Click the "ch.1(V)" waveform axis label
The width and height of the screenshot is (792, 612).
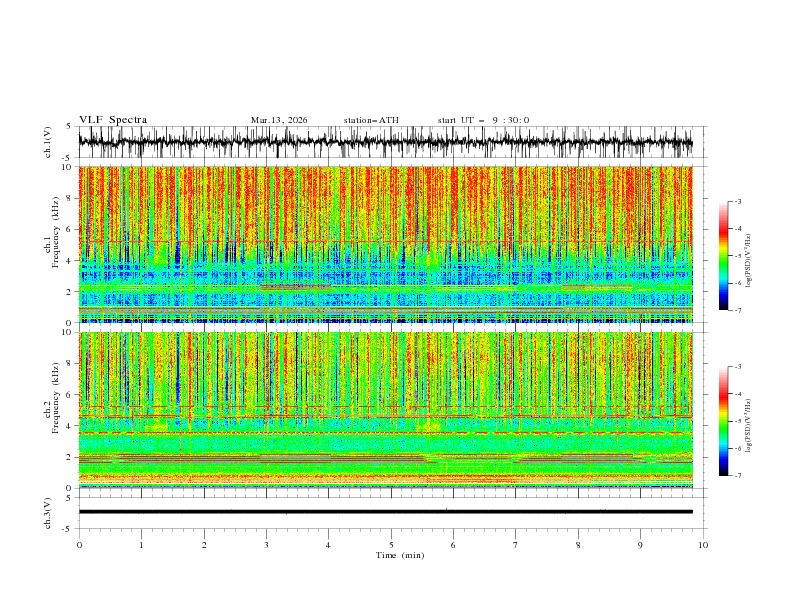(x=48, y=142)
